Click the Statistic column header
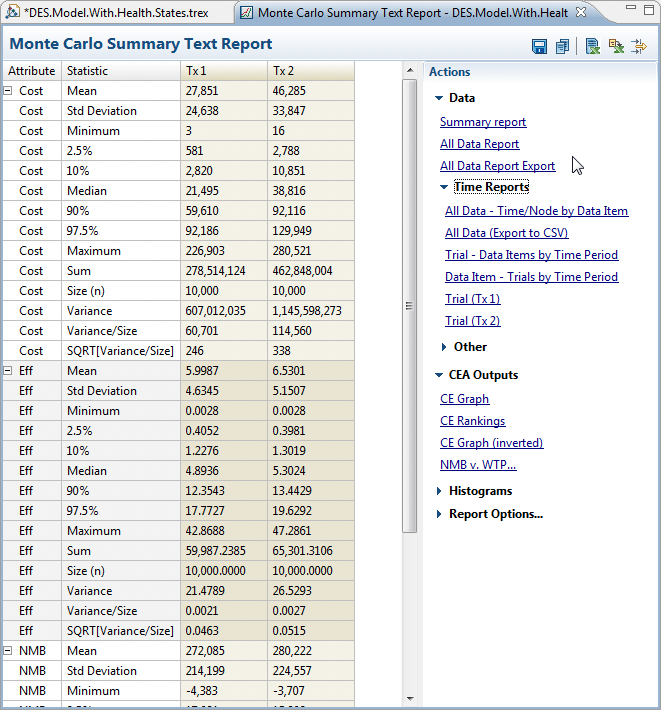Image resolution: width=661 pixels, height=710 pixels. point(121,71)
